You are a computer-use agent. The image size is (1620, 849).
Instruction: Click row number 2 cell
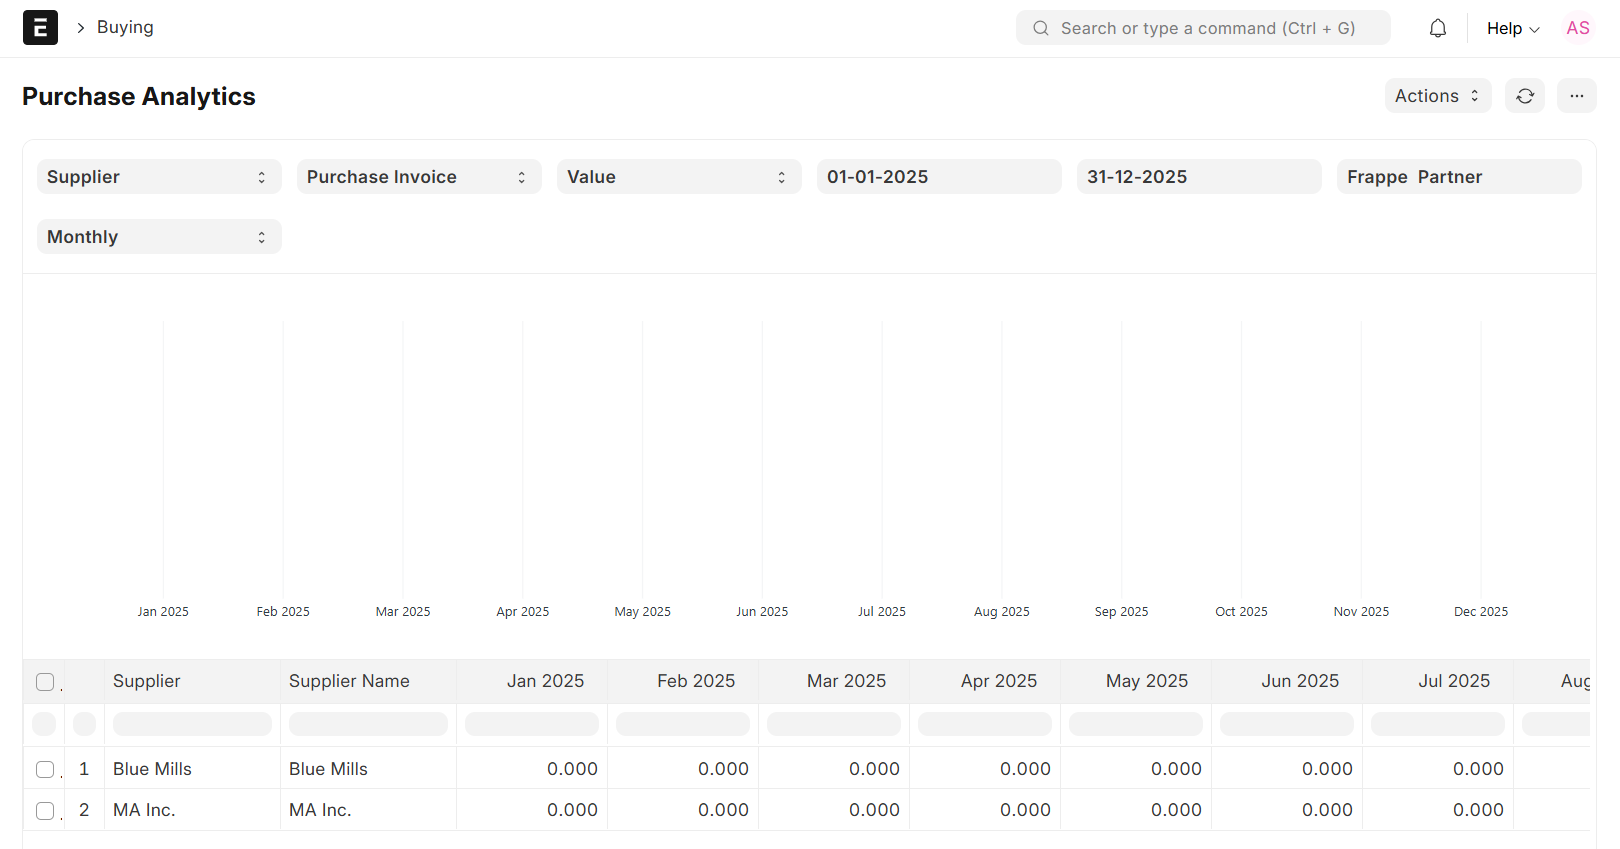pyautogui.click(x=84, y=810)
